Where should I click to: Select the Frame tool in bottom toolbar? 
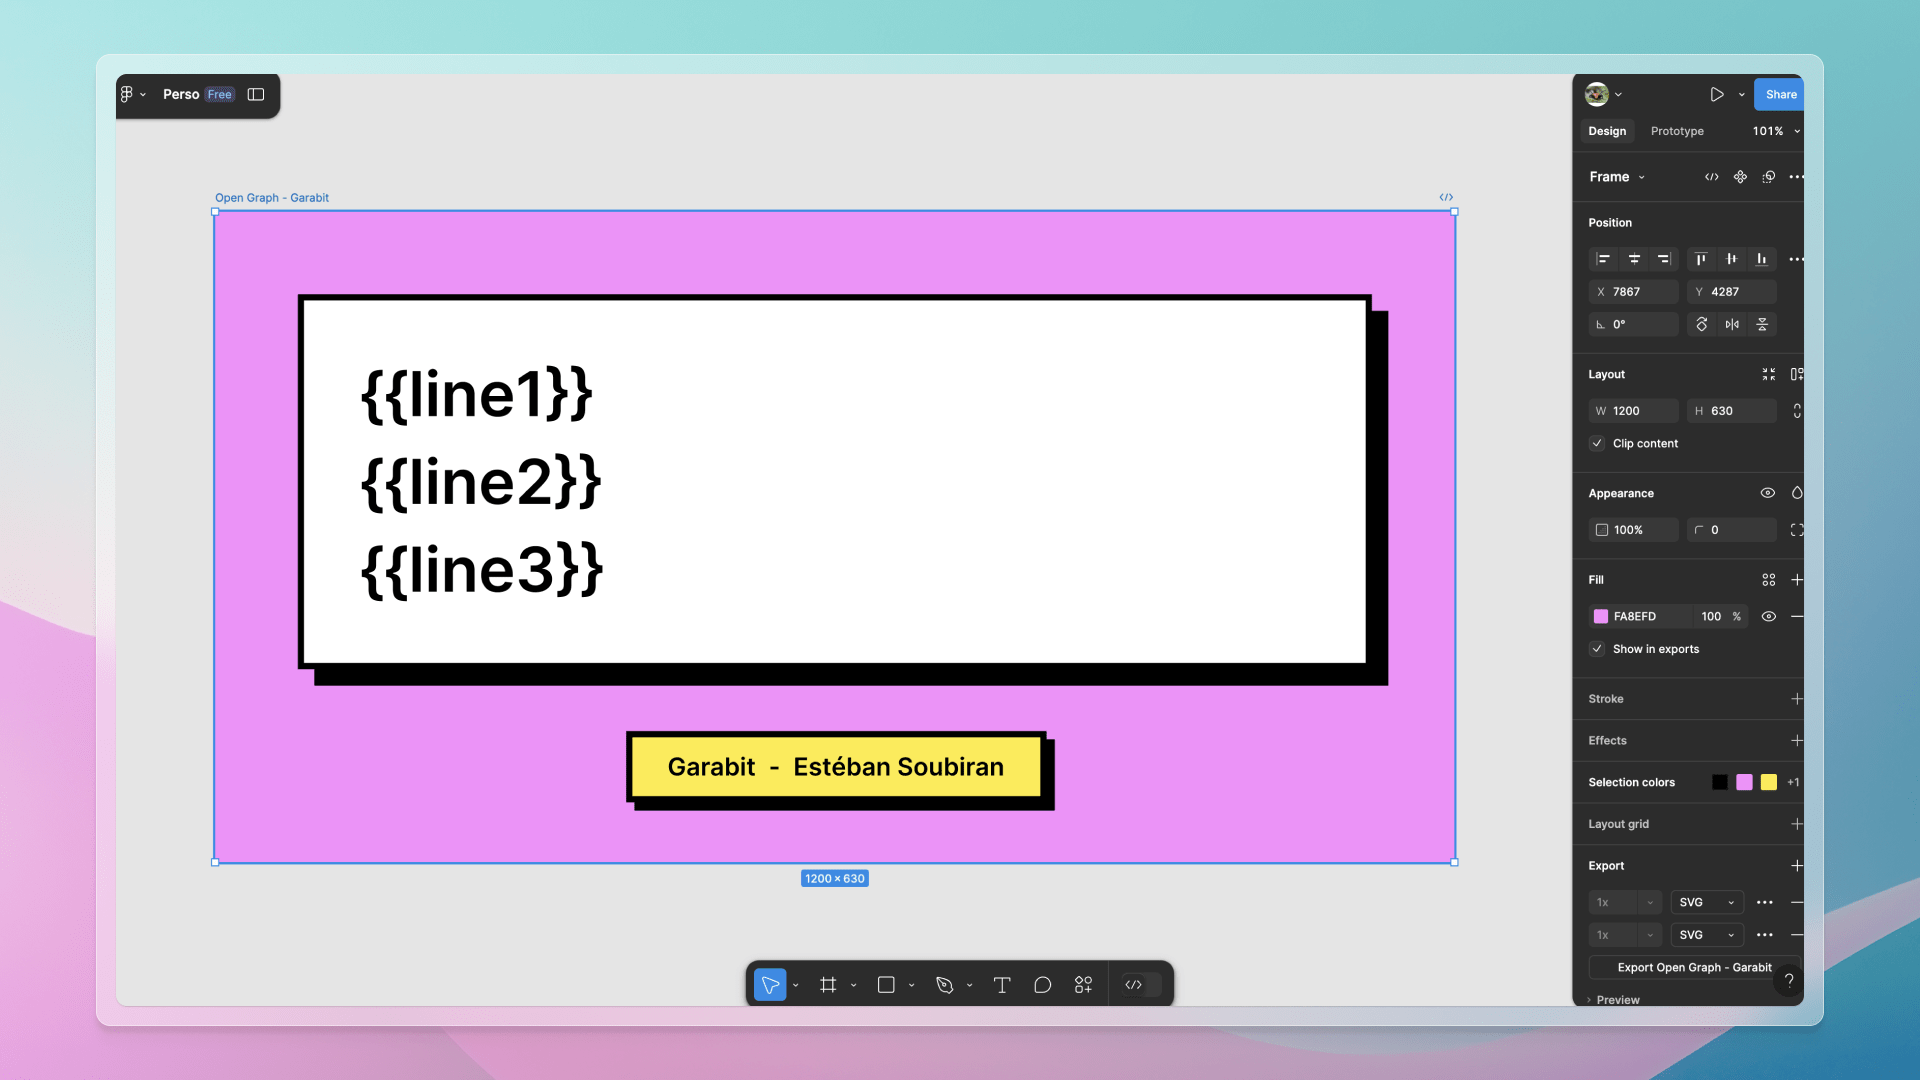point(828,985)
